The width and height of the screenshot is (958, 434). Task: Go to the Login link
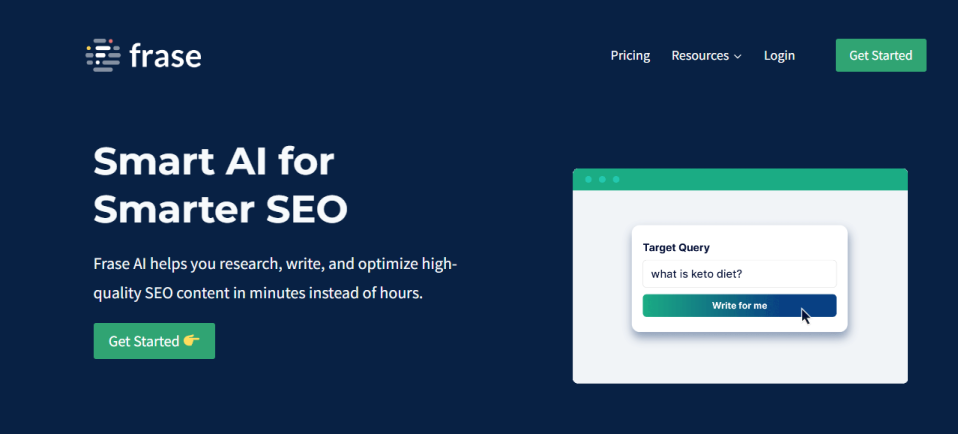(779, 56)
